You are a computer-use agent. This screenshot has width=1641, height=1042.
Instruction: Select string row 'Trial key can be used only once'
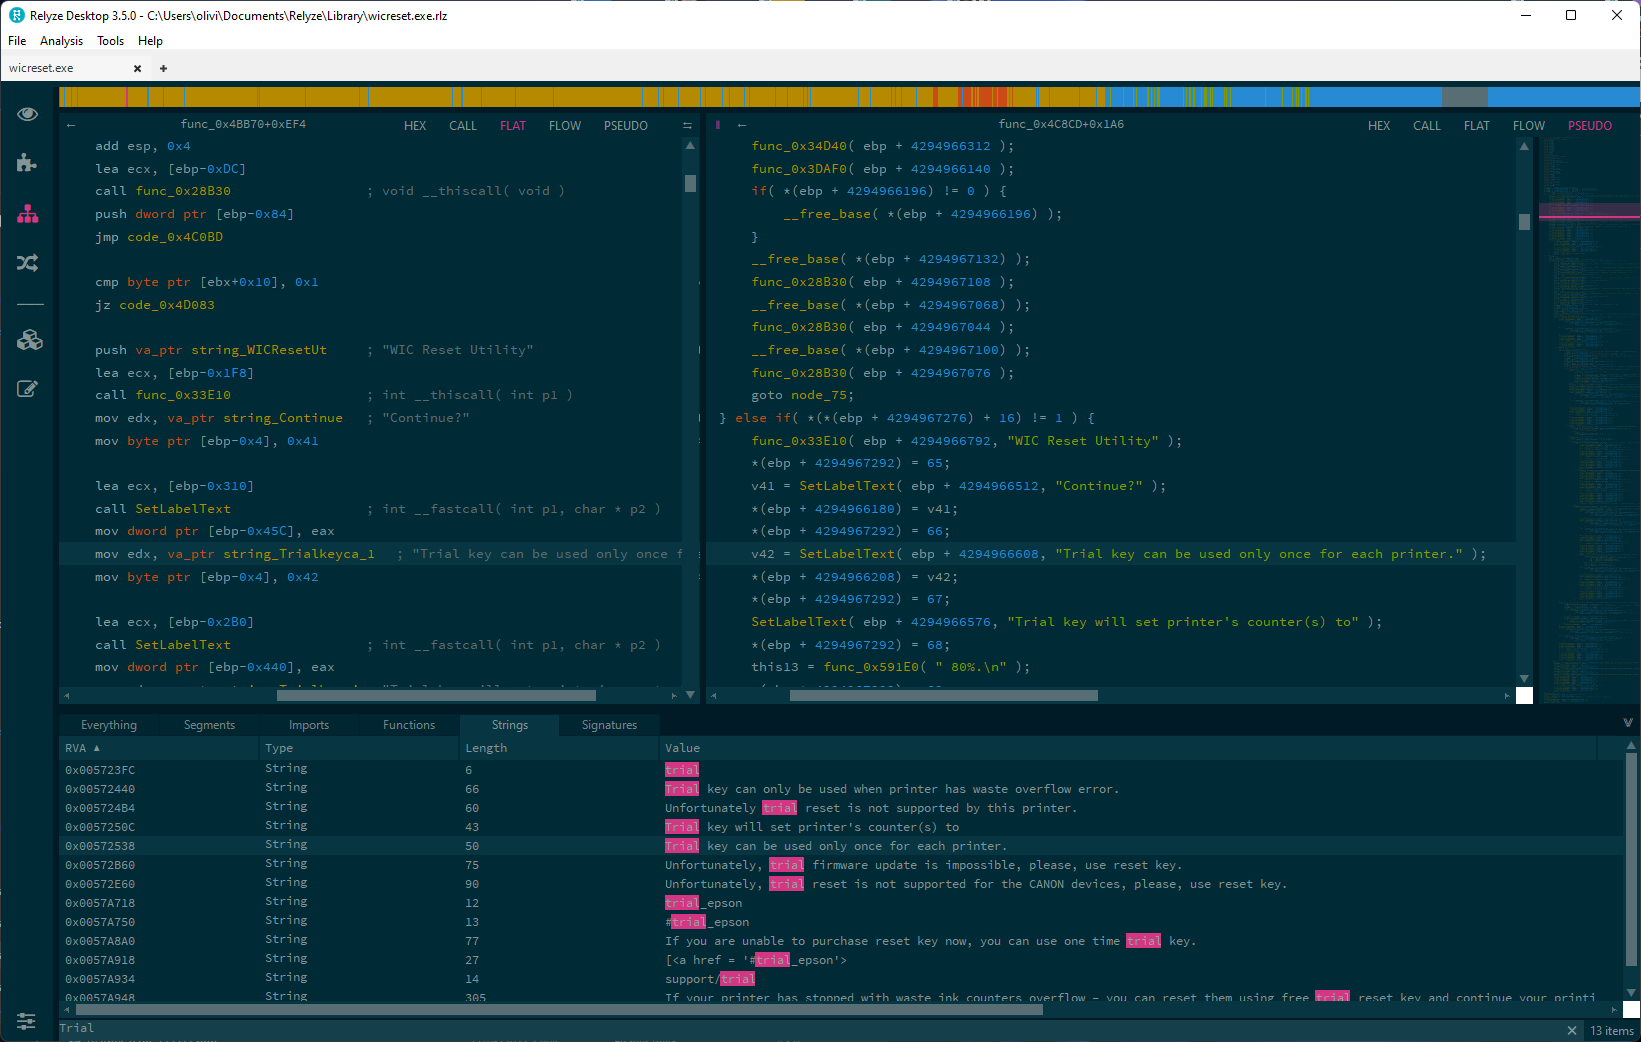point(842,846)
